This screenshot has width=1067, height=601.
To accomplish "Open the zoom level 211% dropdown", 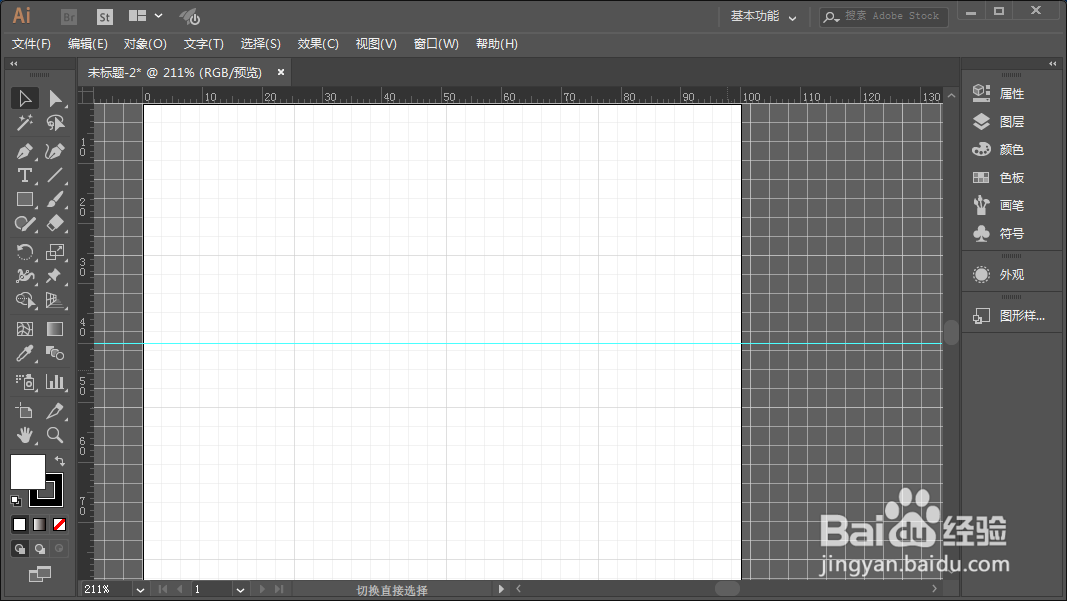I will pos(140,589).
